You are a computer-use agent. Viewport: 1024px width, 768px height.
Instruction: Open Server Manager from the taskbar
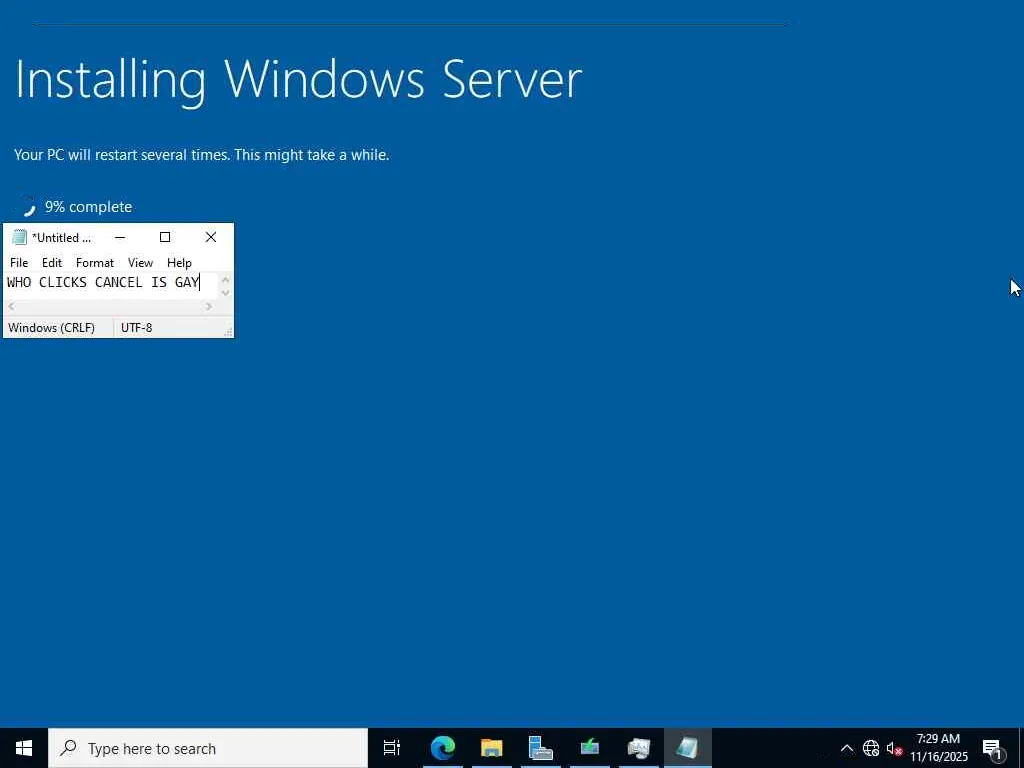(x=540, y=748)
